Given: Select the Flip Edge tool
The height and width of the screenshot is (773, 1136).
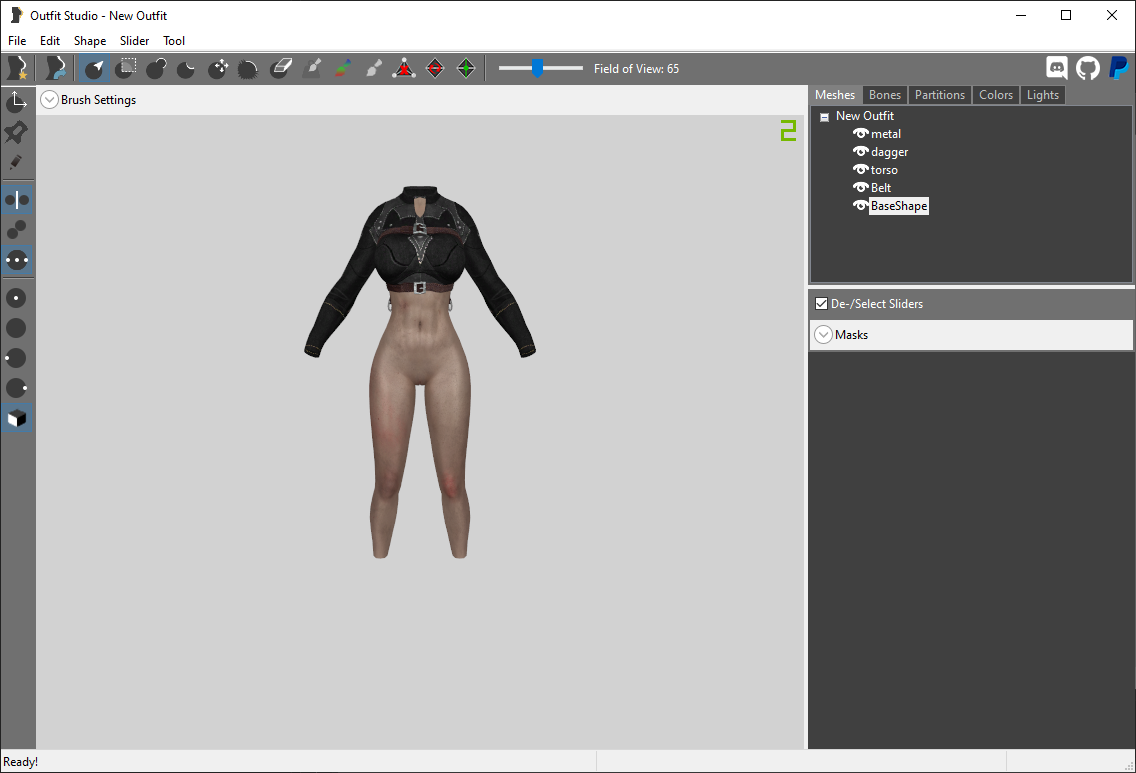Looking at the screenshot, I should (435, 68).
